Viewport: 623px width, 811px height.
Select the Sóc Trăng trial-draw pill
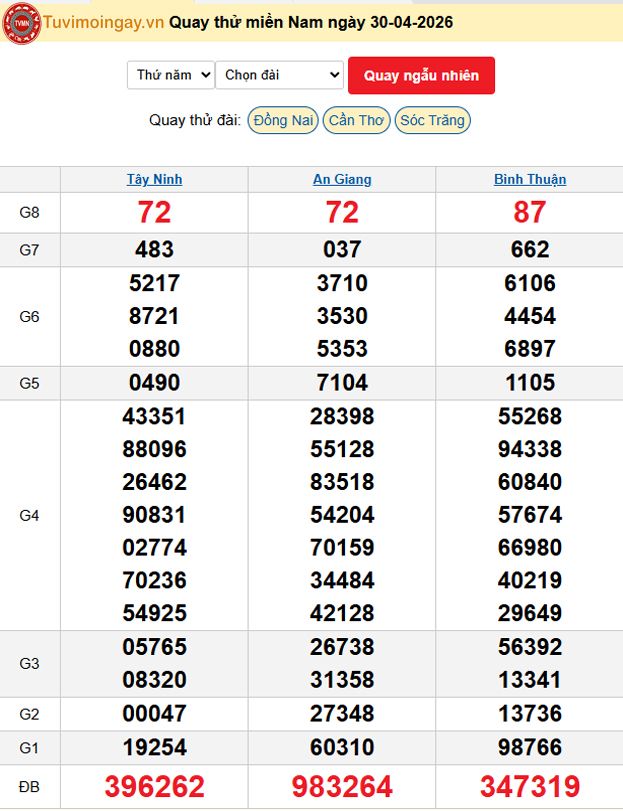coord(433,121)
